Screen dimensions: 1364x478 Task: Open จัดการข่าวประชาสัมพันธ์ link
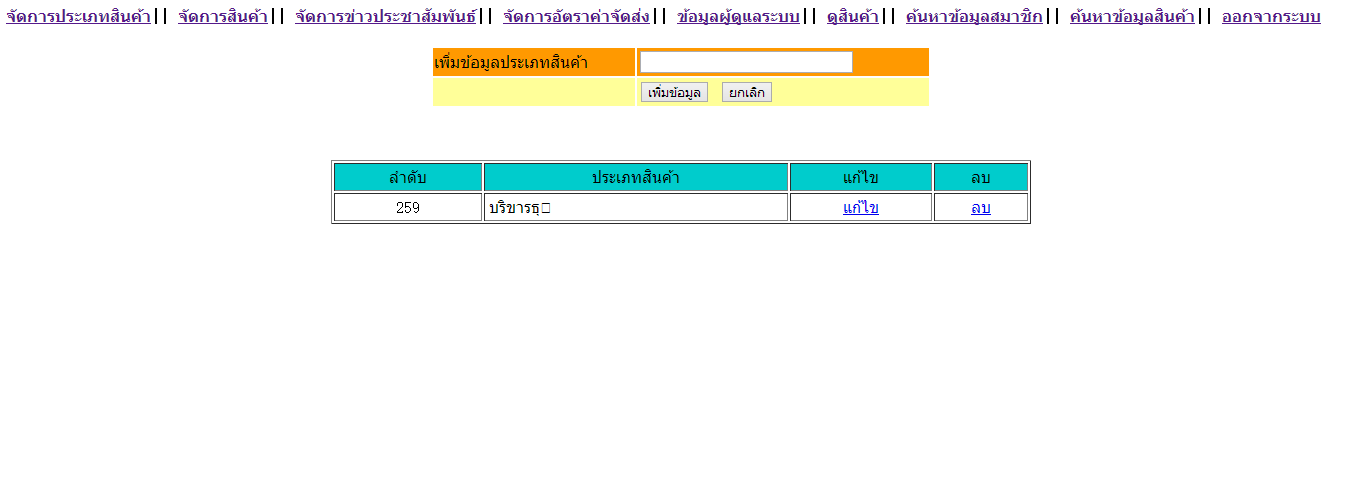tap(386, 17)
